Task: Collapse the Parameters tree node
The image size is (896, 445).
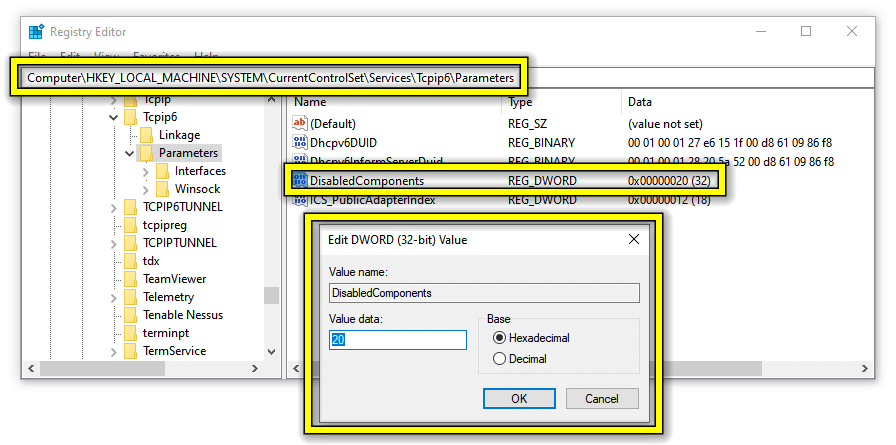Action: point(130,154)
